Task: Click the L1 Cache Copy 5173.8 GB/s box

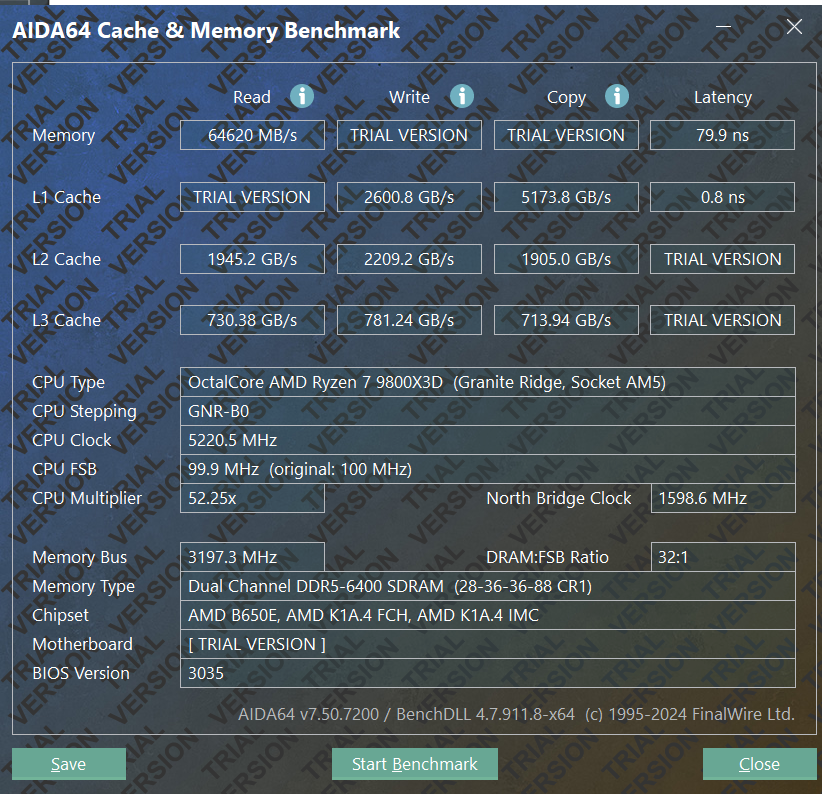Action: (566, 197)
